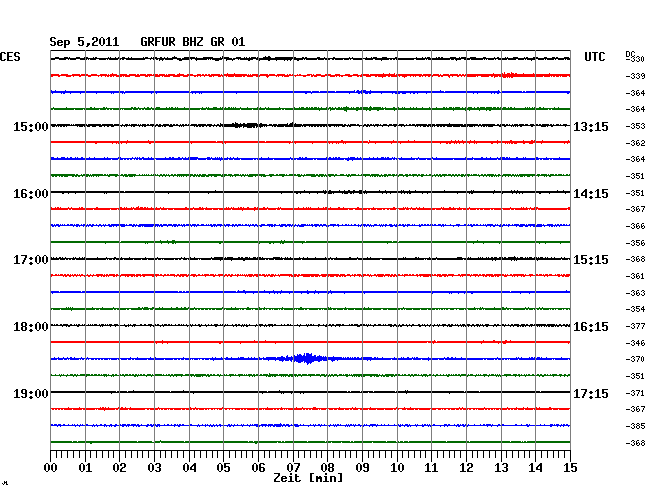Click the DC offset value "-362"
Viewport: 650px width, 494px height.
pyautogui.click(x=635, y=143)
